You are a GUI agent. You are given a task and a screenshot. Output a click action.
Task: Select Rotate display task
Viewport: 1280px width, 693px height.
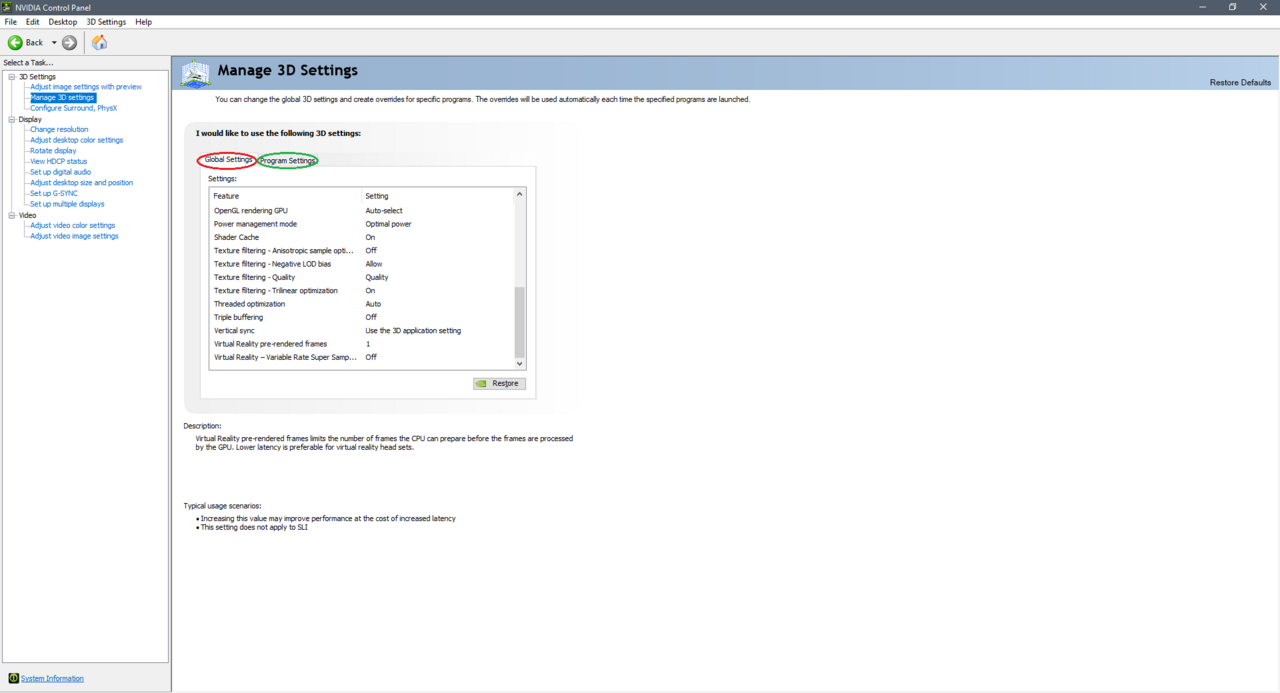(x=53, y=151)
